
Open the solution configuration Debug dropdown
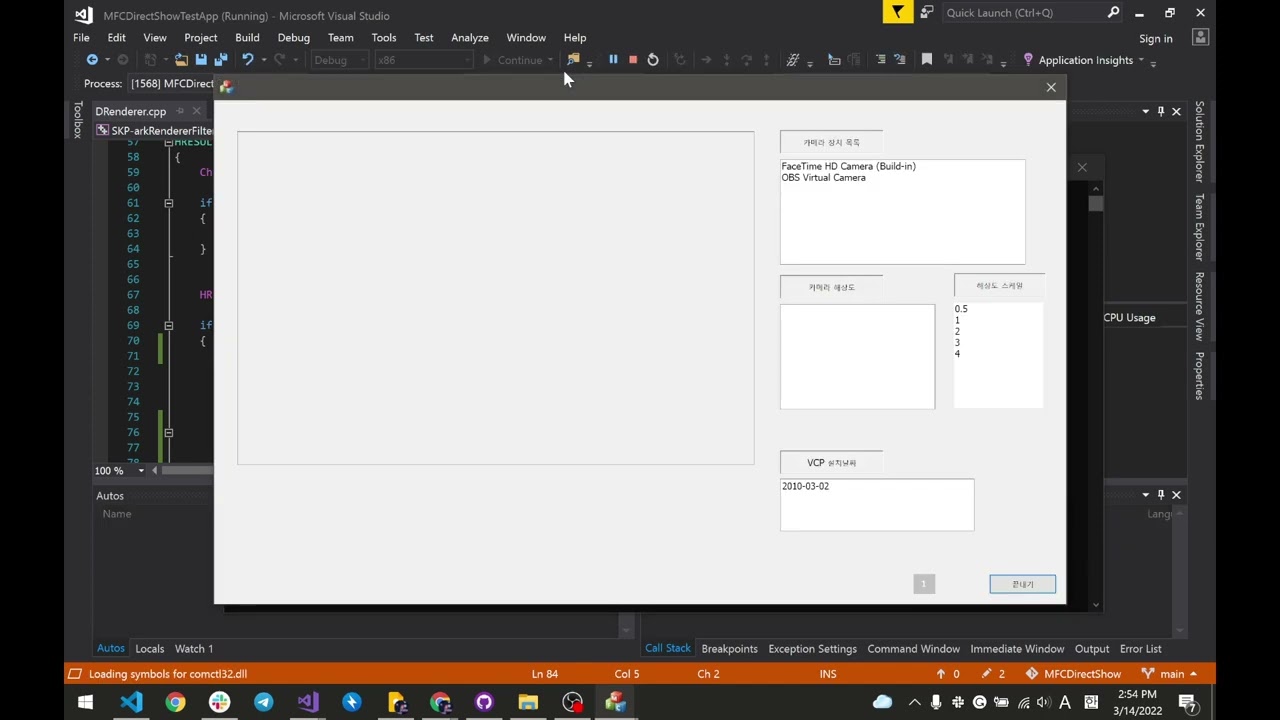coord(340,60)
